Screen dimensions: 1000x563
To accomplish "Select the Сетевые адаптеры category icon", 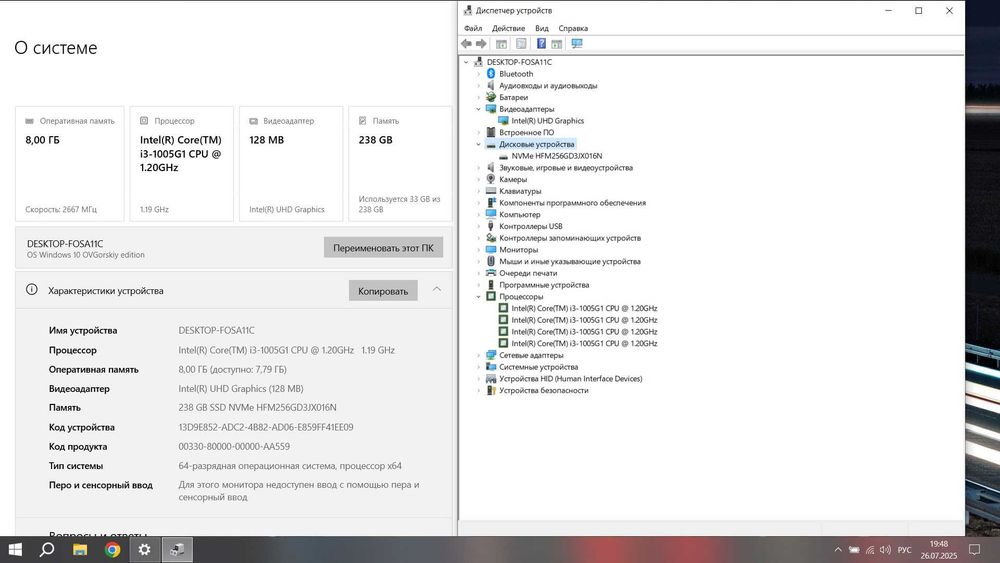I will [x=491, y=355].
